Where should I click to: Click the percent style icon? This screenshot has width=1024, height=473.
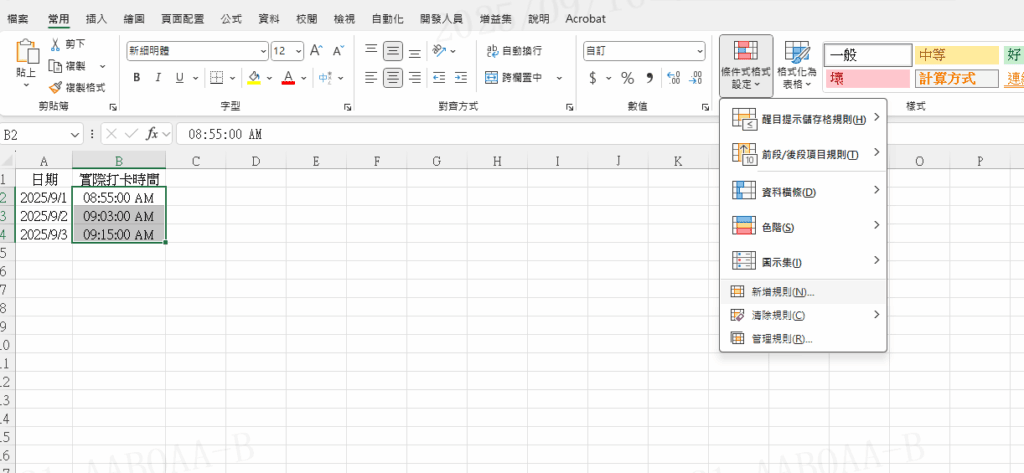click(x=627, y=78)
